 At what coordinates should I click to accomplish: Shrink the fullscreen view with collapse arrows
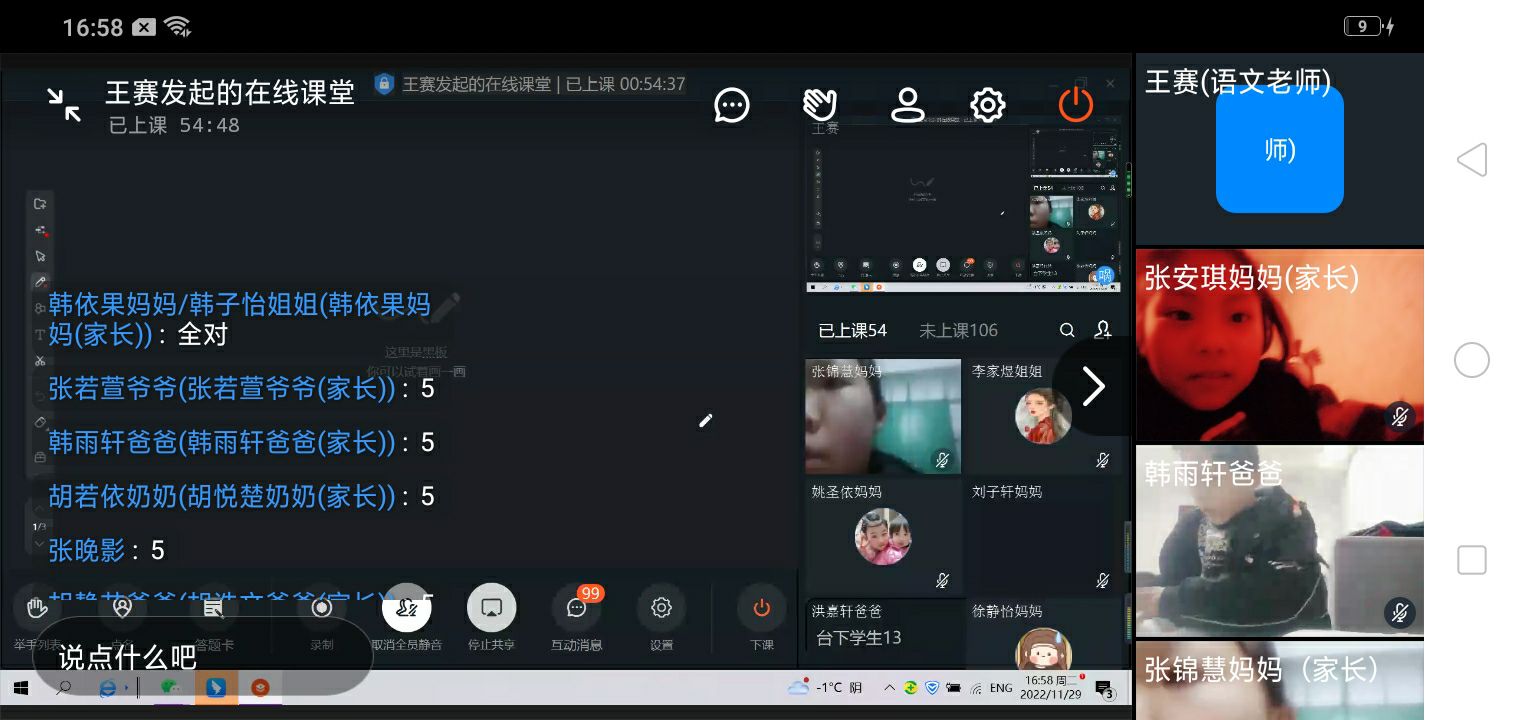tap(64, 105)
